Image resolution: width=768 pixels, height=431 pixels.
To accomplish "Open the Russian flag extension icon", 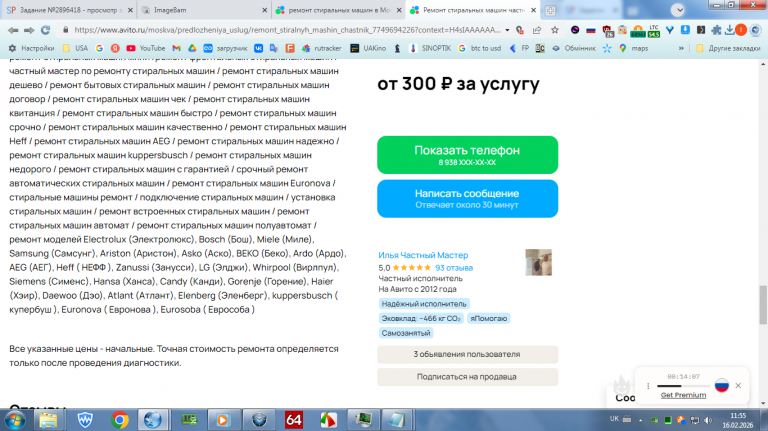I will [x=591, y=30].
